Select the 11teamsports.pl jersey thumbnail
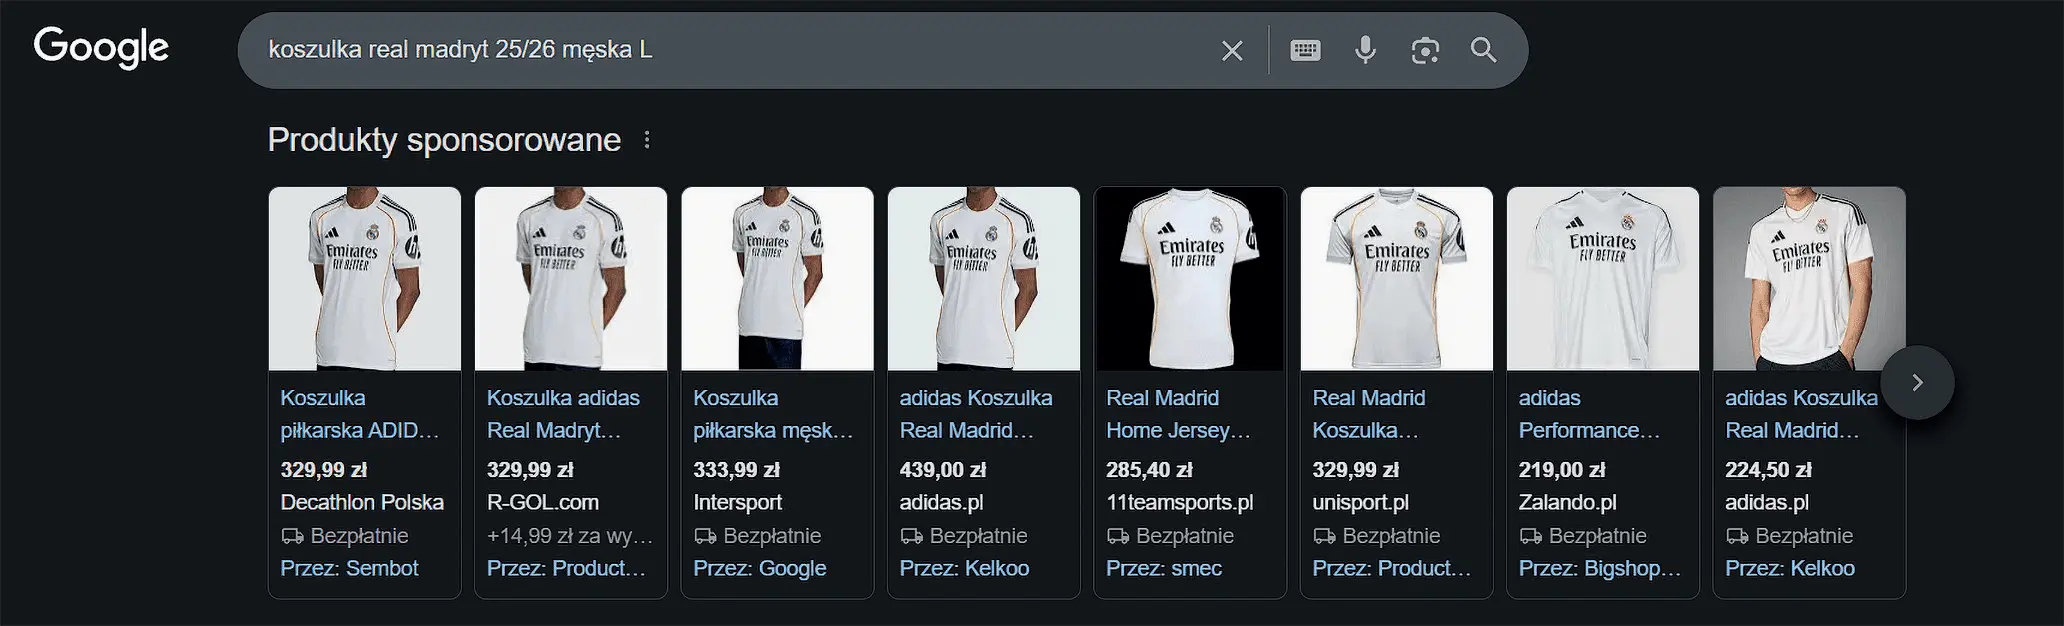Image resolution: width=2064 pixels, height=626 pixels. click(x=1190, y=278)
